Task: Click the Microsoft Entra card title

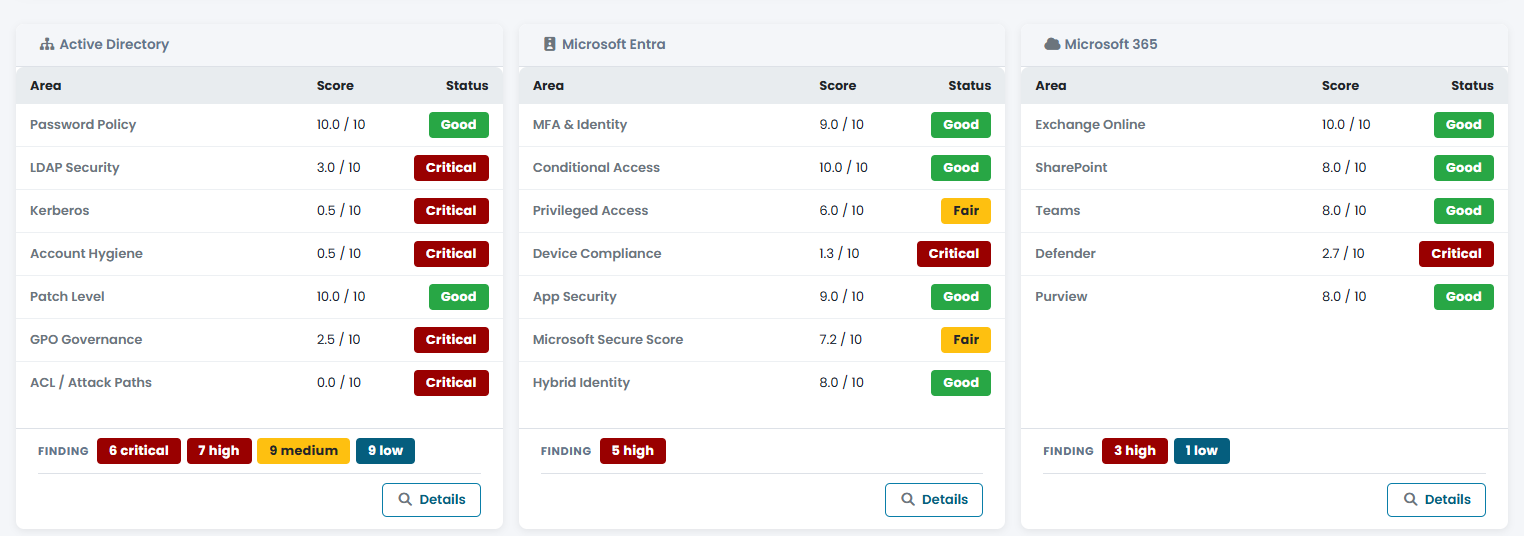Action: click(x=614, y=45)
